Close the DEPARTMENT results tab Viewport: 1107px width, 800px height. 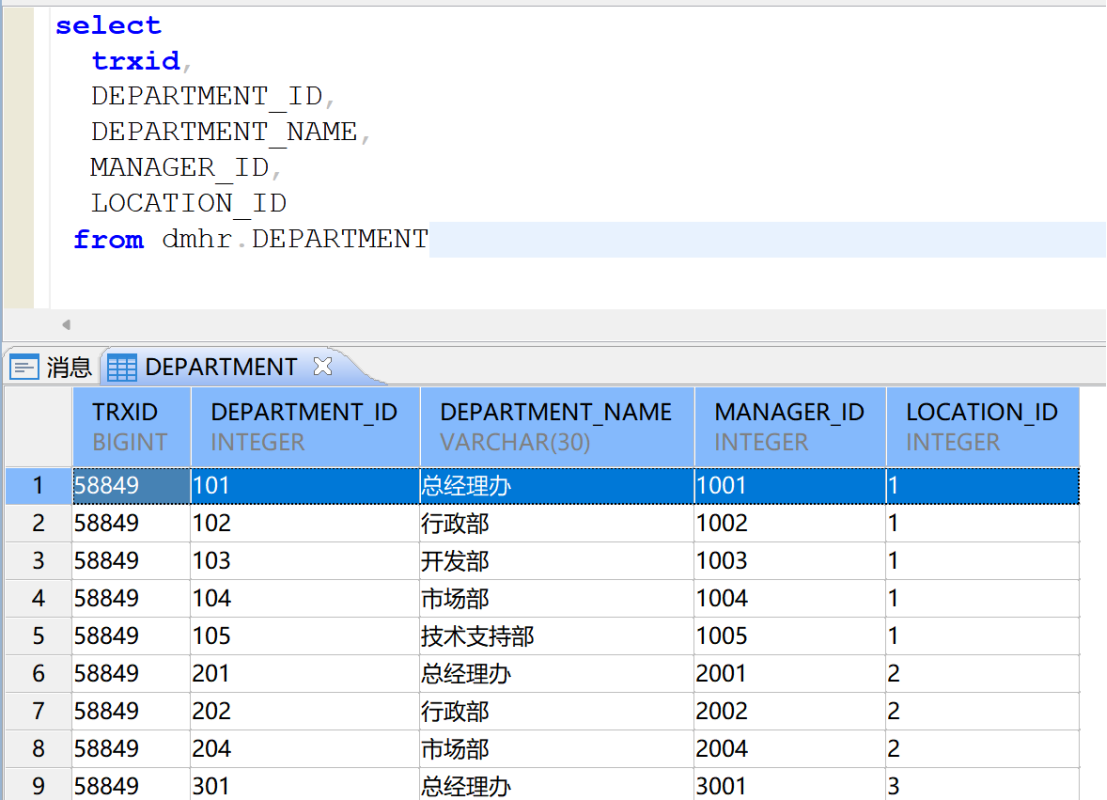click(323, 366)
